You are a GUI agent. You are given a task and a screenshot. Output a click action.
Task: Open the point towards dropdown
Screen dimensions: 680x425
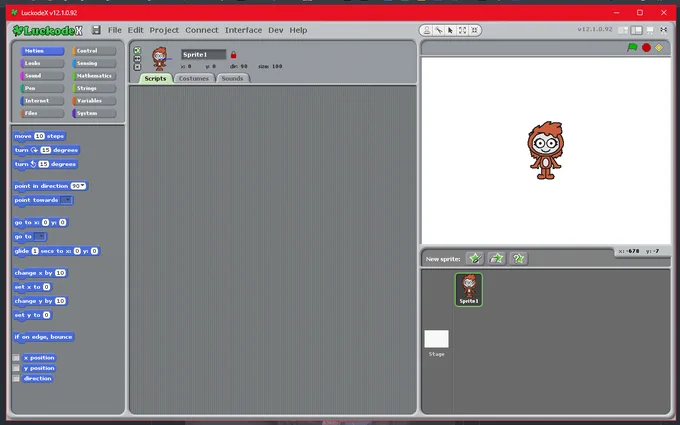click(66, 200)
